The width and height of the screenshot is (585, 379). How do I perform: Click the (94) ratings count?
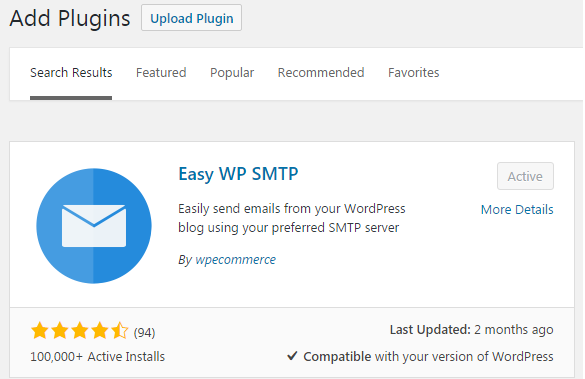[x=144, y=332]
